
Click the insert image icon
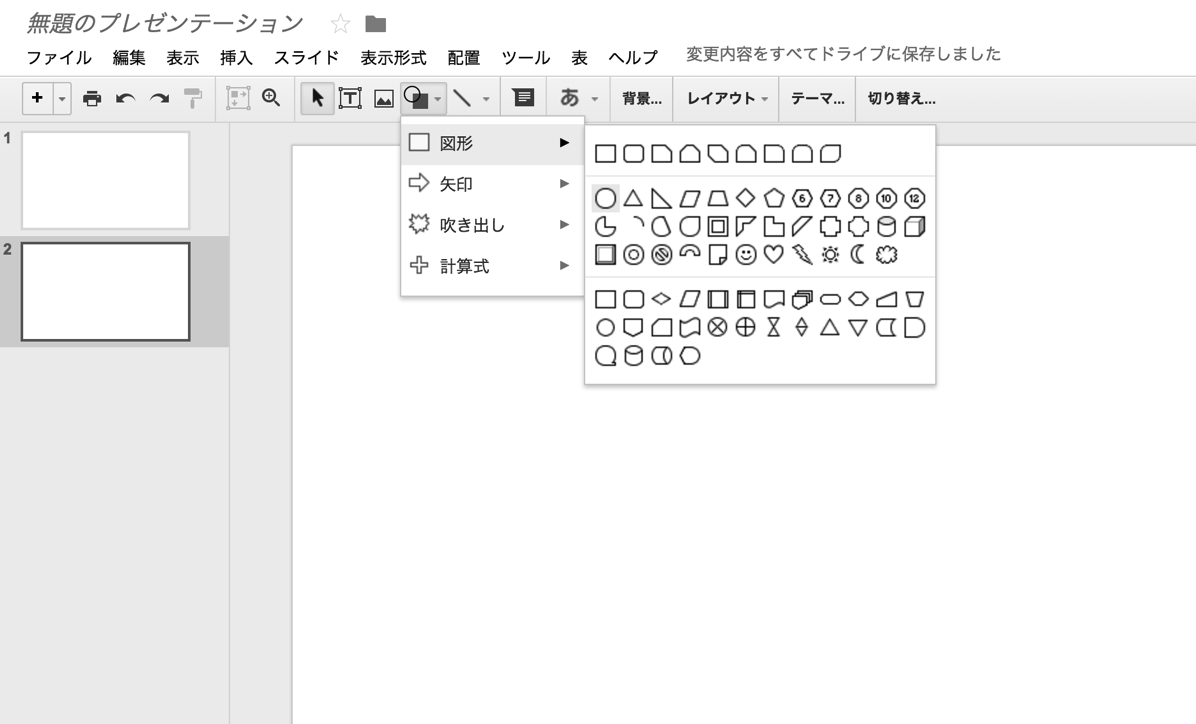(383, 97)
